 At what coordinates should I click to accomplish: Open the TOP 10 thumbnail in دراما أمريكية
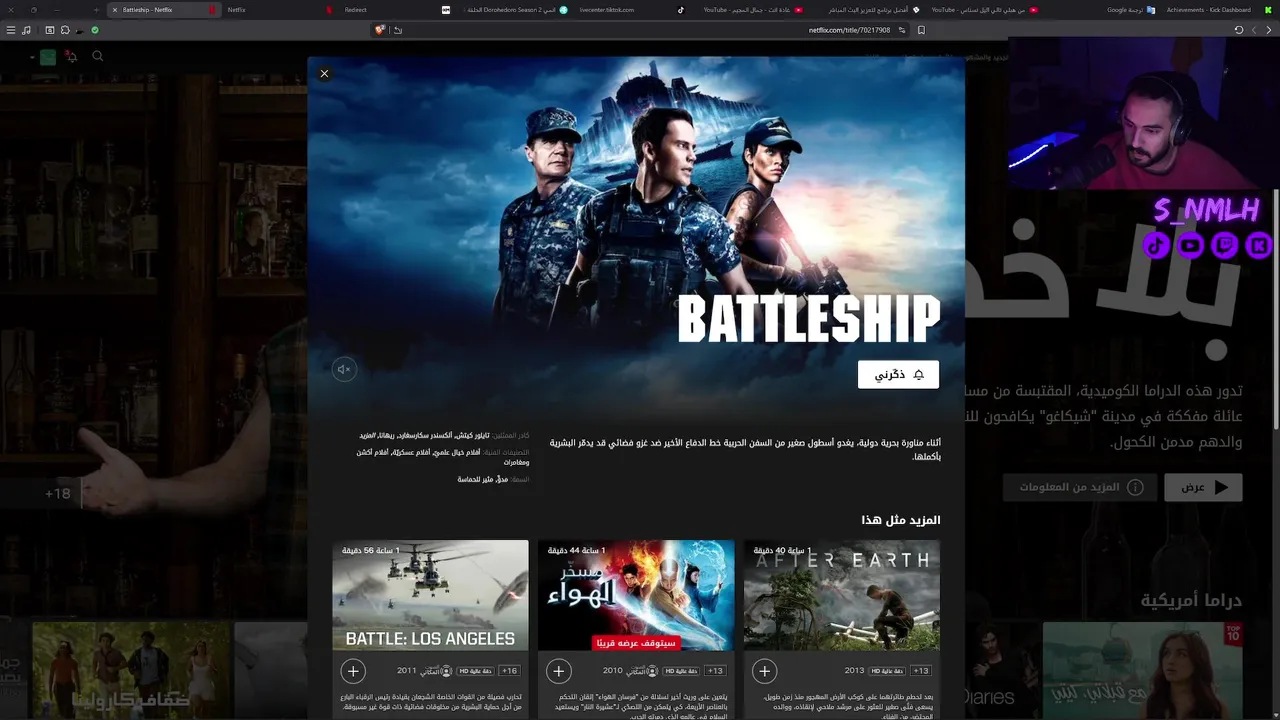pos(1142,670)
